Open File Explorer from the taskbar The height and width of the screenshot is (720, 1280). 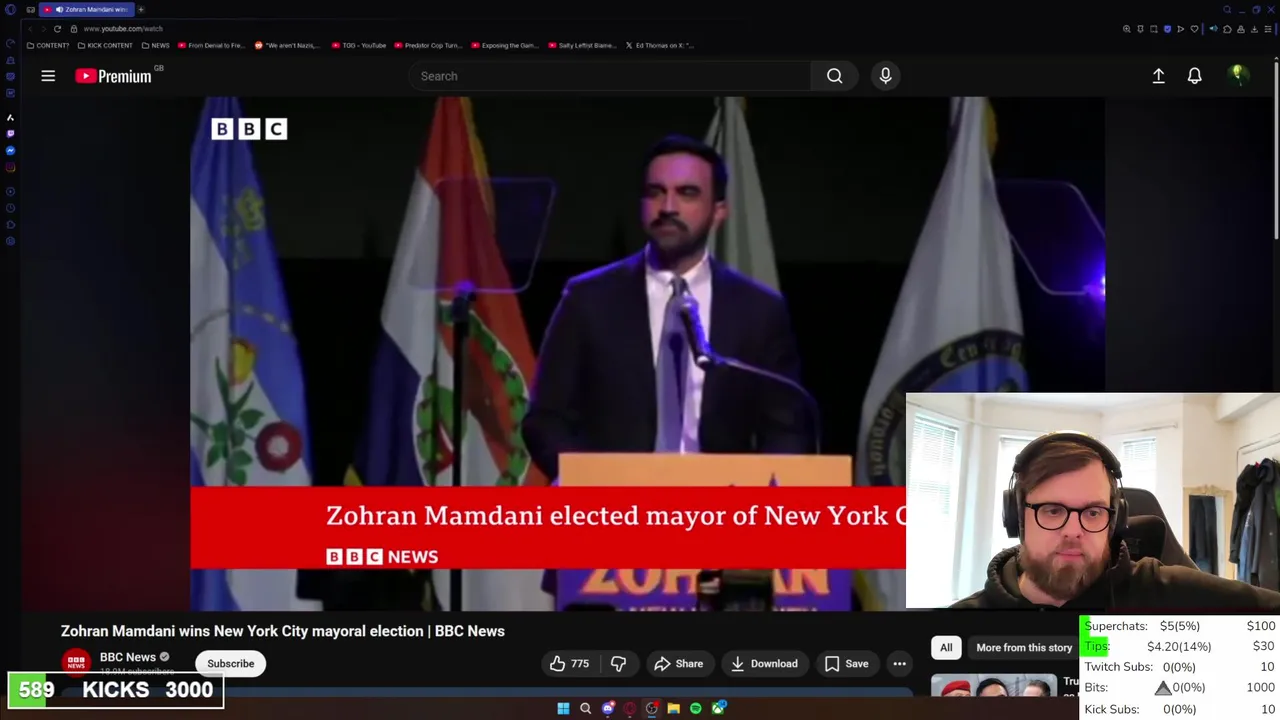pyautogui.click(x=673, y=708)
